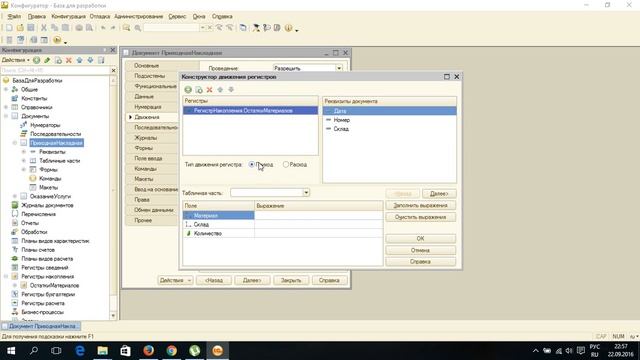Image resolution: width=640 pixels, height=360 pixels.
Task: Click the Paste clipboard toolbar icon
Action: (65, 28)
